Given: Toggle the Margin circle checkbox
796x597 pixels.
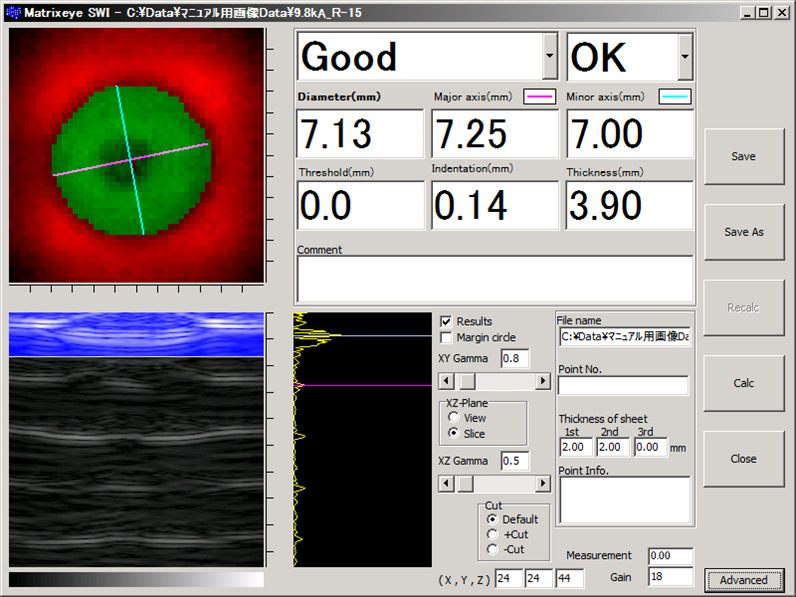Looking at the screenshot, I should click(x=446, y=338).
